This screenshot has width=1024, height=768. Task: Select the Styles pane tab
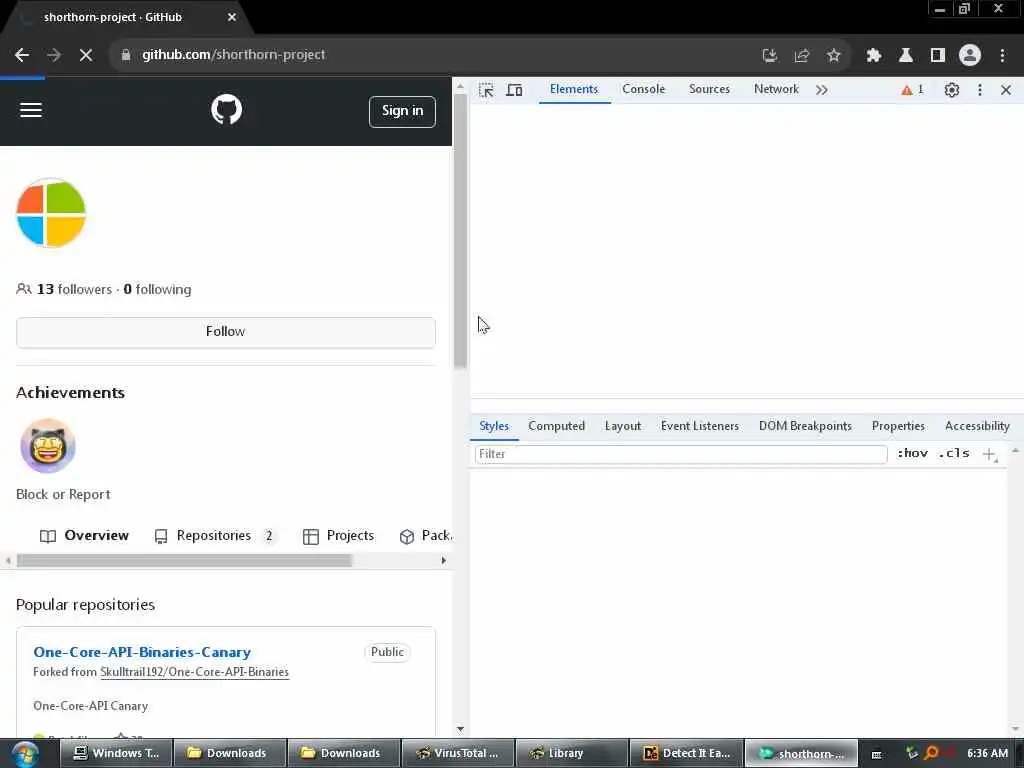coord(494,426)
